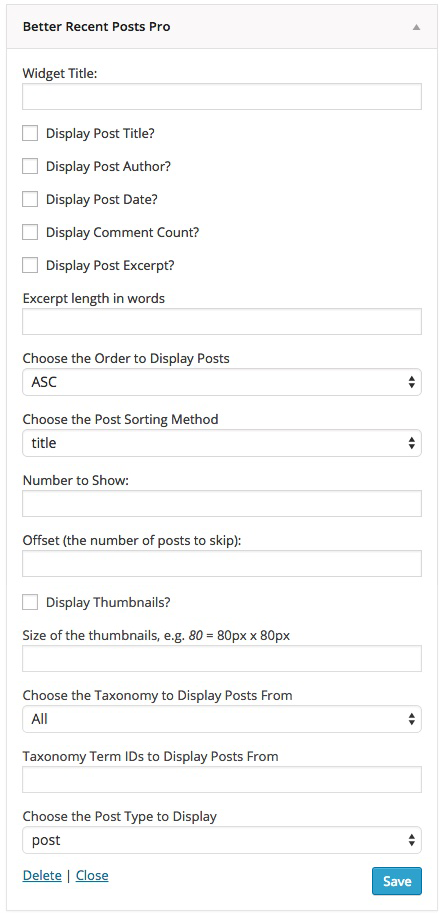The height and width of the screenshot is (918, 444).
Task: Toggle the Display Thumbnails checkbox
Action: [x=30, y=602]
